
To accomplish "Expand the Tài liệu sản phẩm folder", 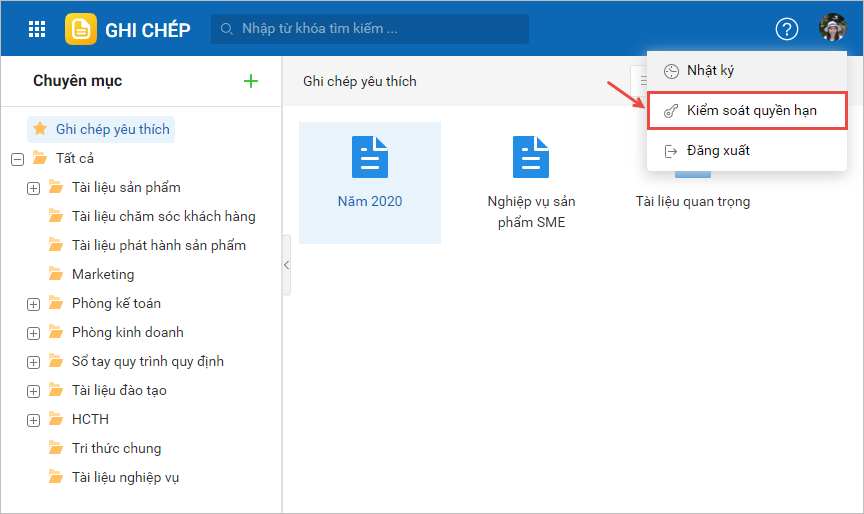I will point(33,188).
